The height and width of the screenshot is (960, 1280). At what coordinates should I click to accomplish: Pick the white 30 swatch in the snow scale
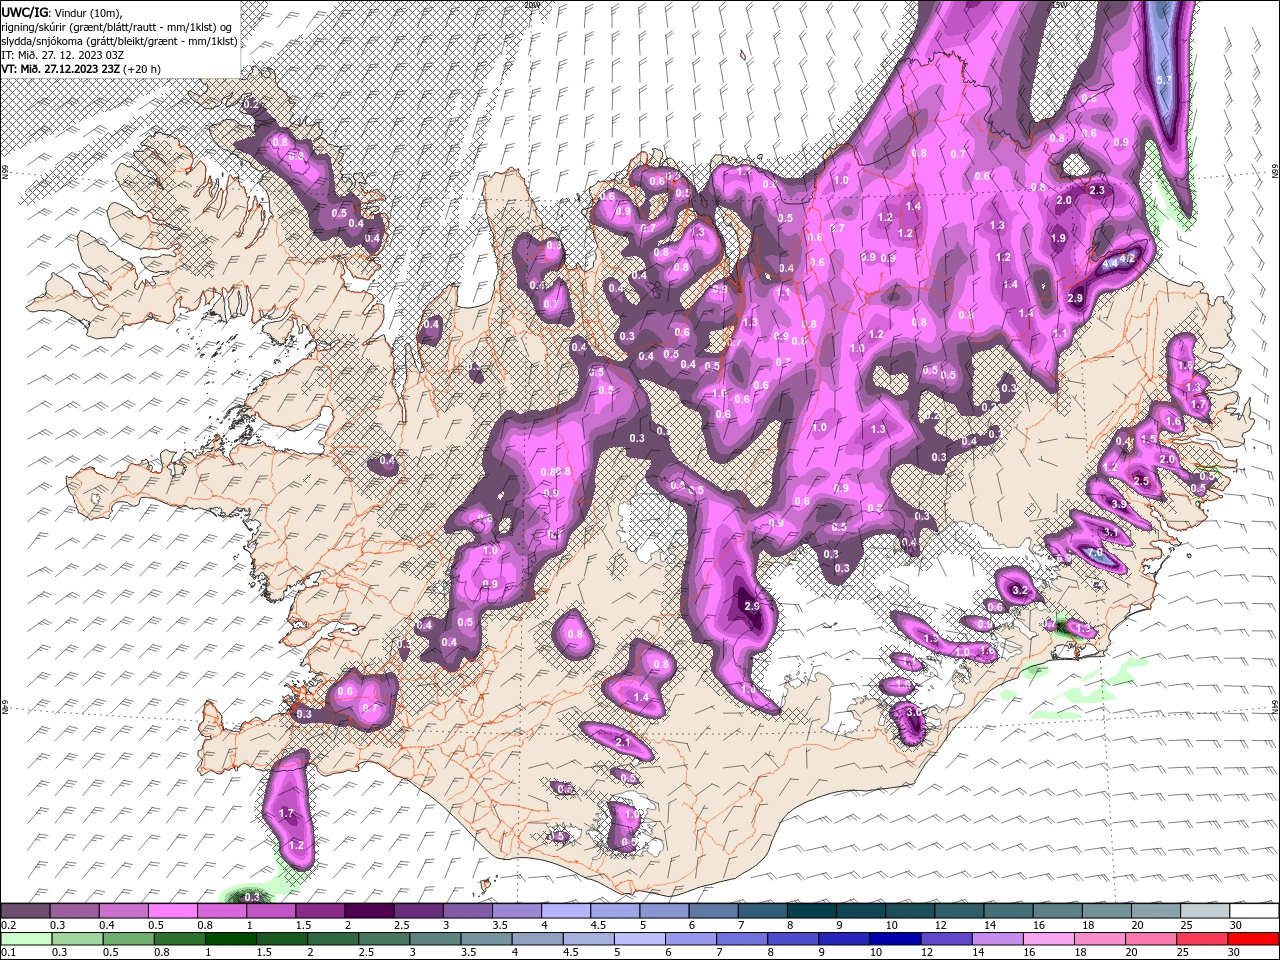pos(1253,911)
